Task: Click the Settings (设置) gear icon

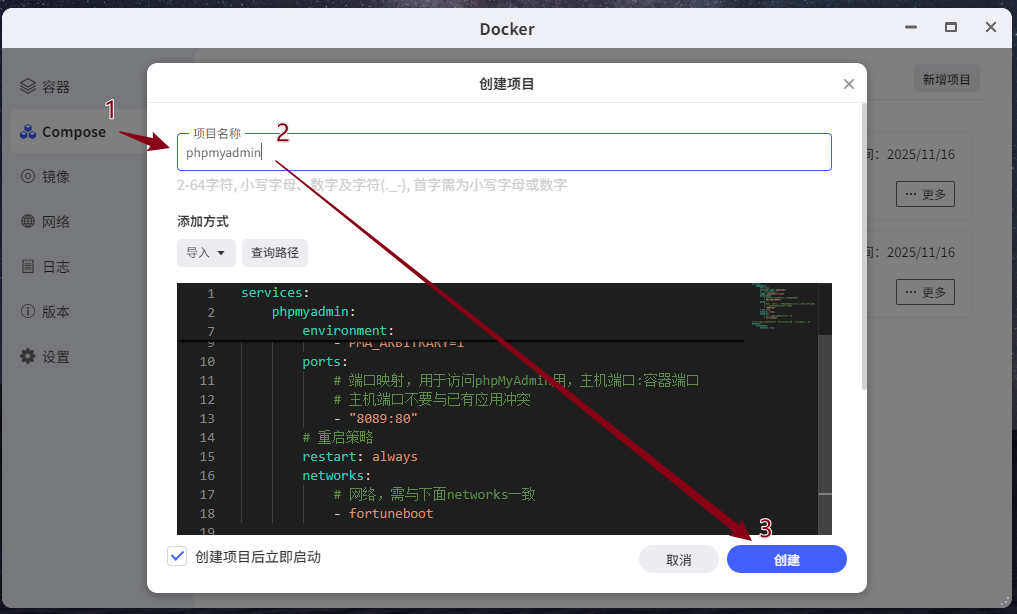Action: coord(28,357)
